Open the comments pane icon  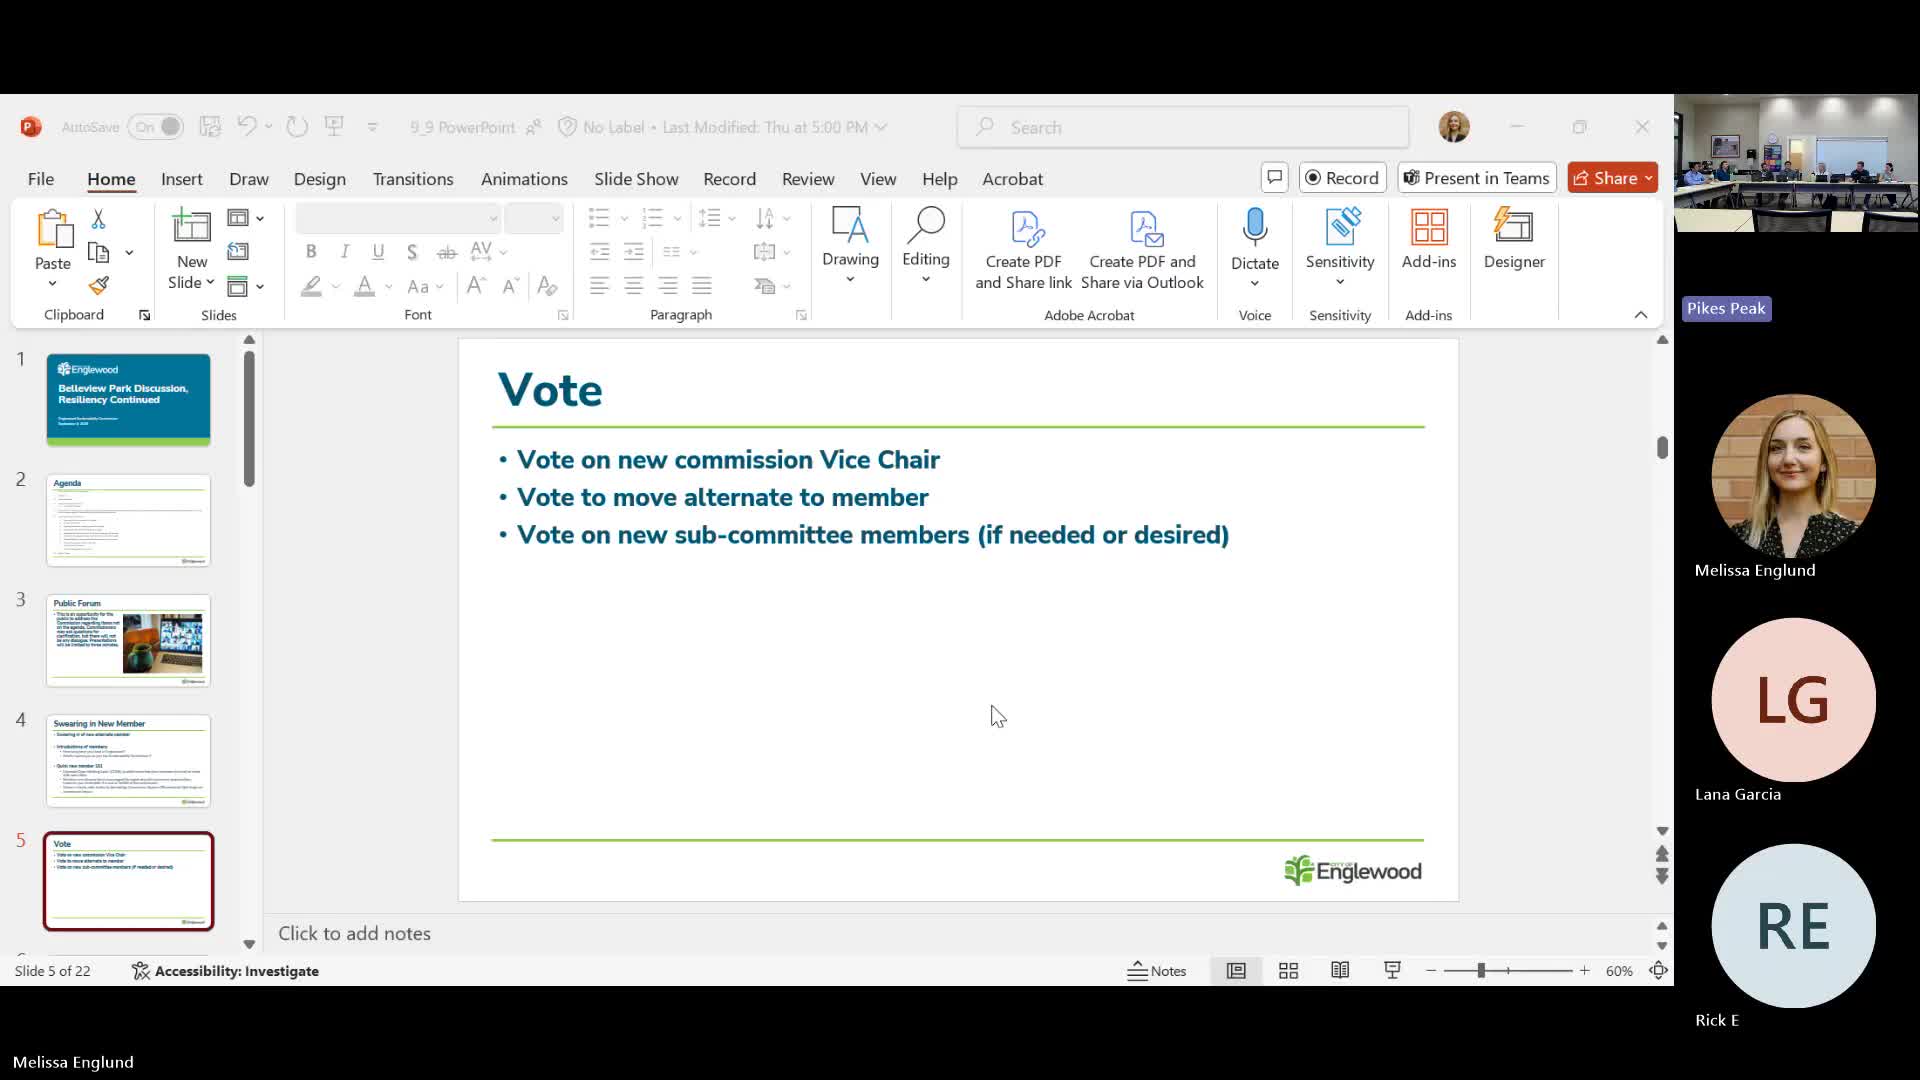1274,178
